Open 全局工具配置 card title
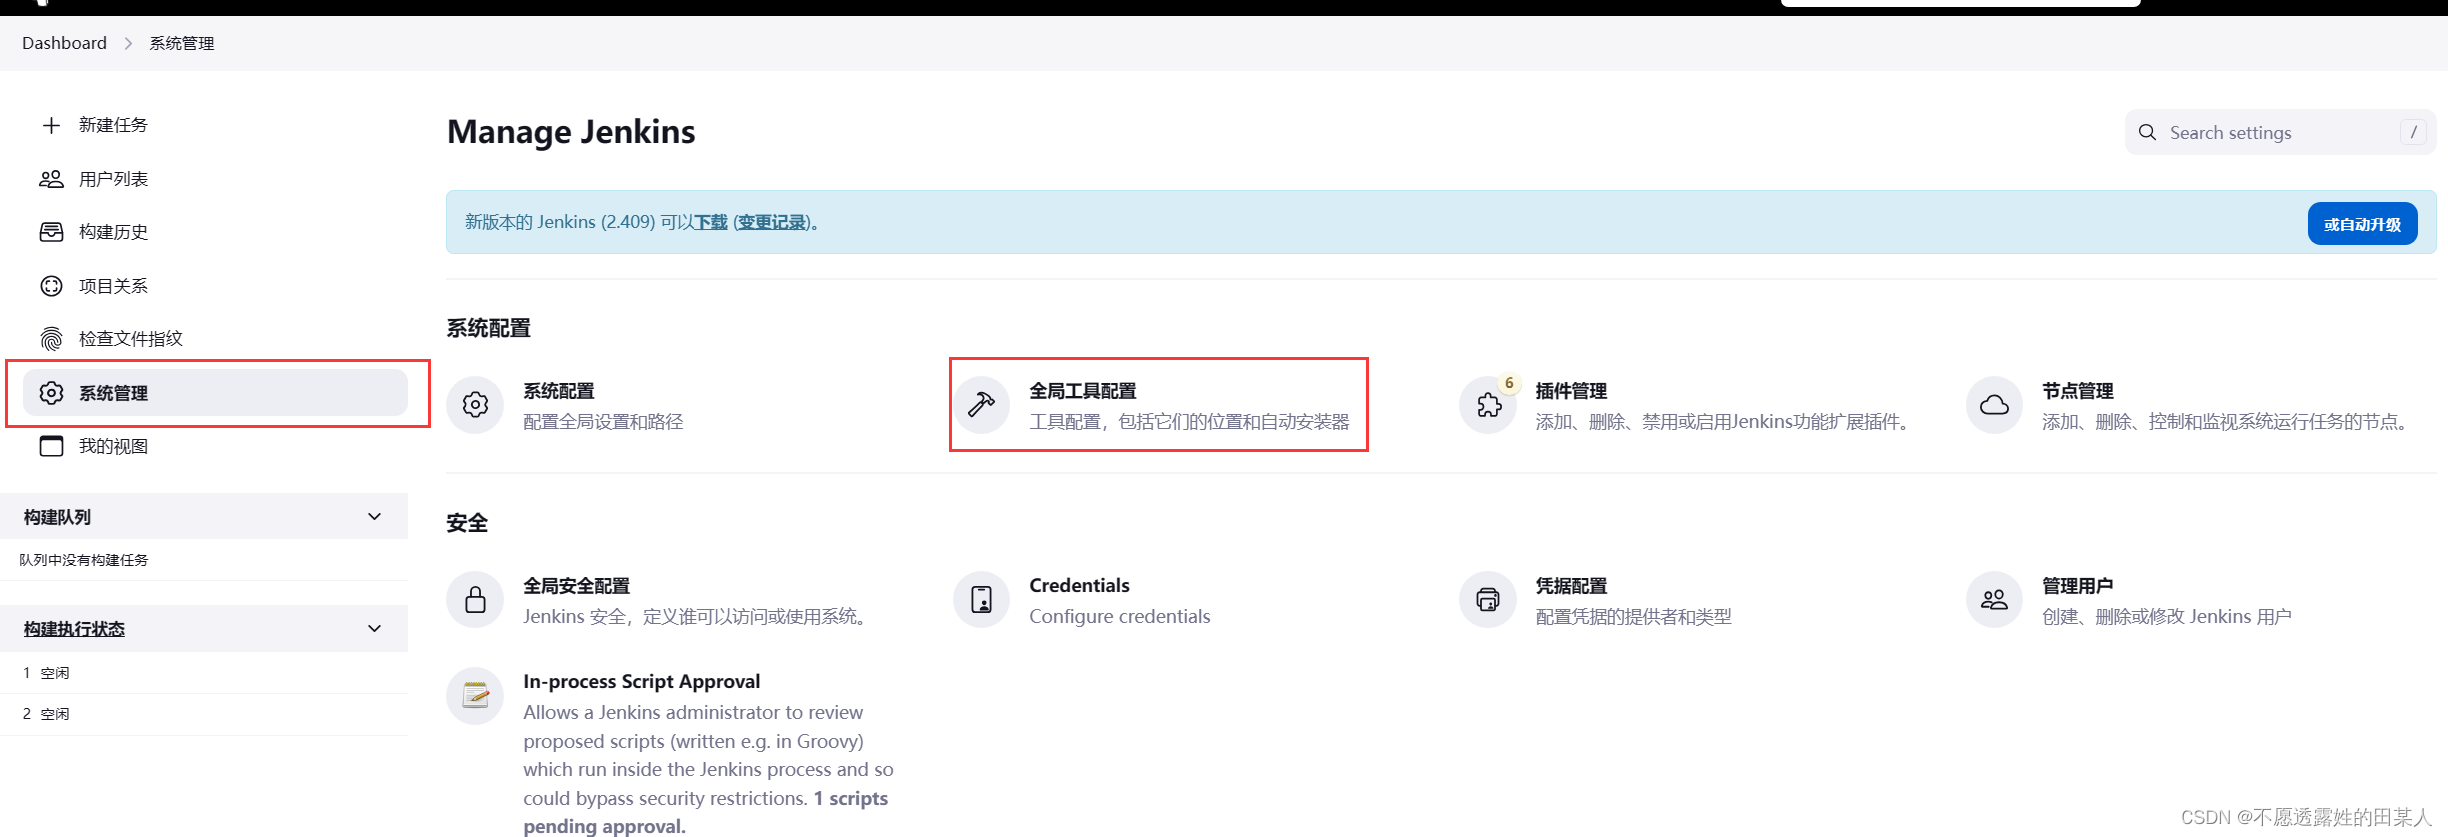Viewport: 2448px width, 837px height. [x=1083, y=391]
